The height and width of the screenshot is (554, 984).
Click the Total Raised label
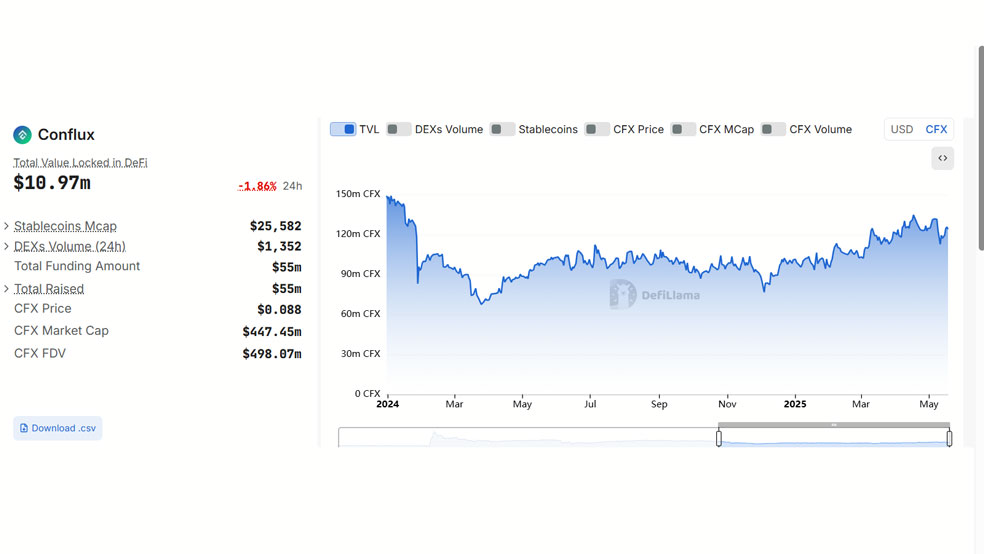pyautogui.click(x=49, y=289)
